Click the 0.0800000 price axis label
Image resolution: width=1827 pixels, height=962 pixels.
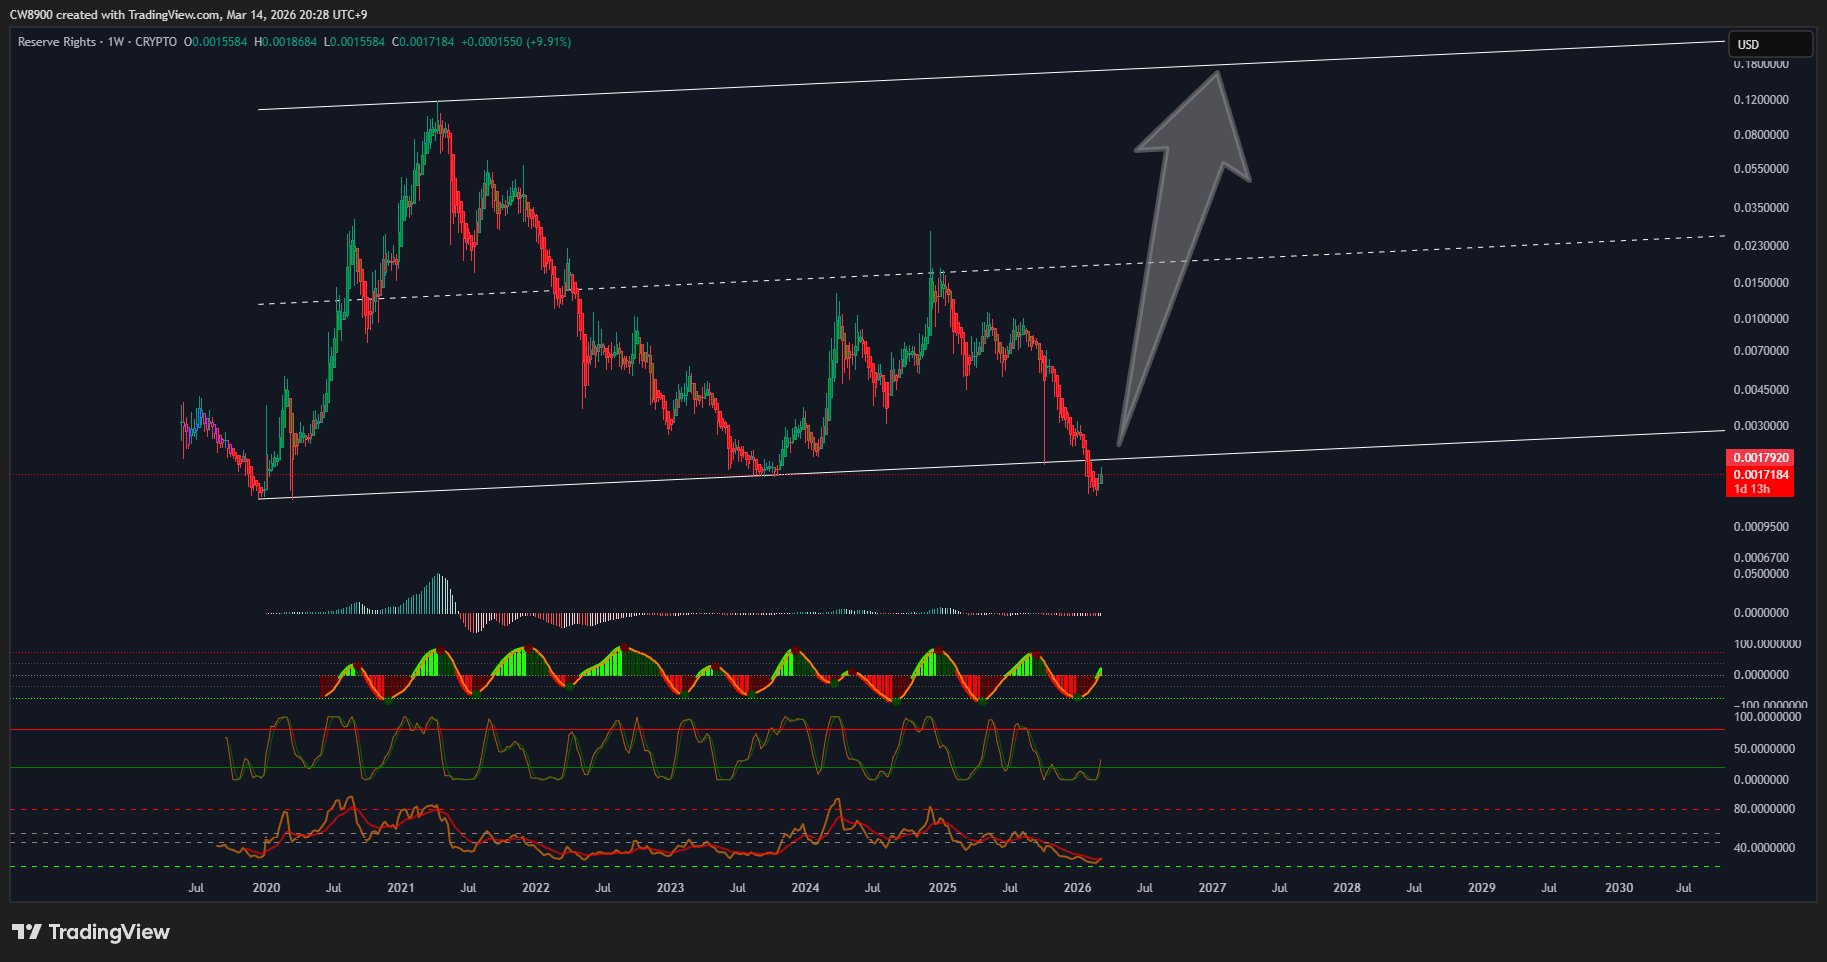tap(1761, 135)
